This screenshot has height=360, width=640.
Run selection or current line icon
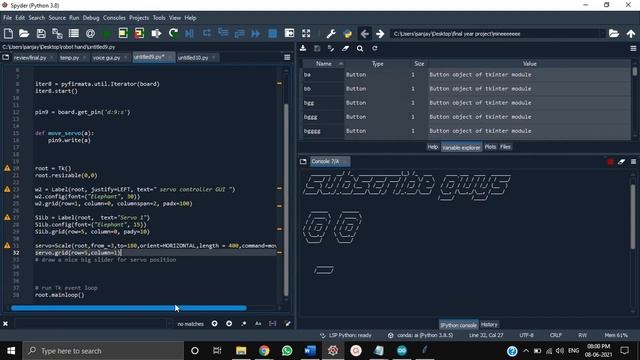[x=156, y=33]
